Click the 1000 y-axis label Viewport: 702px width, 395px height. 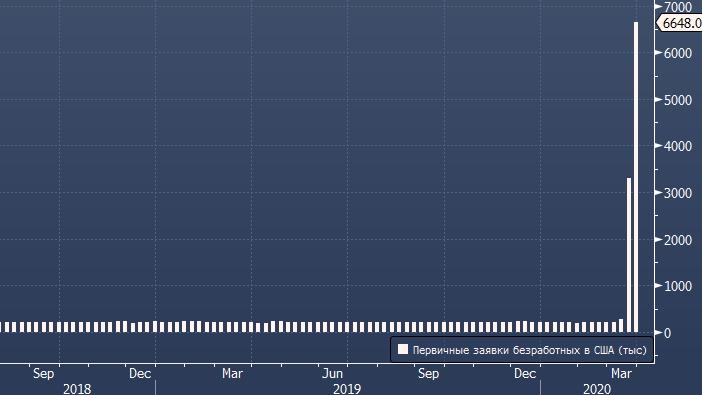pos(678,286)
